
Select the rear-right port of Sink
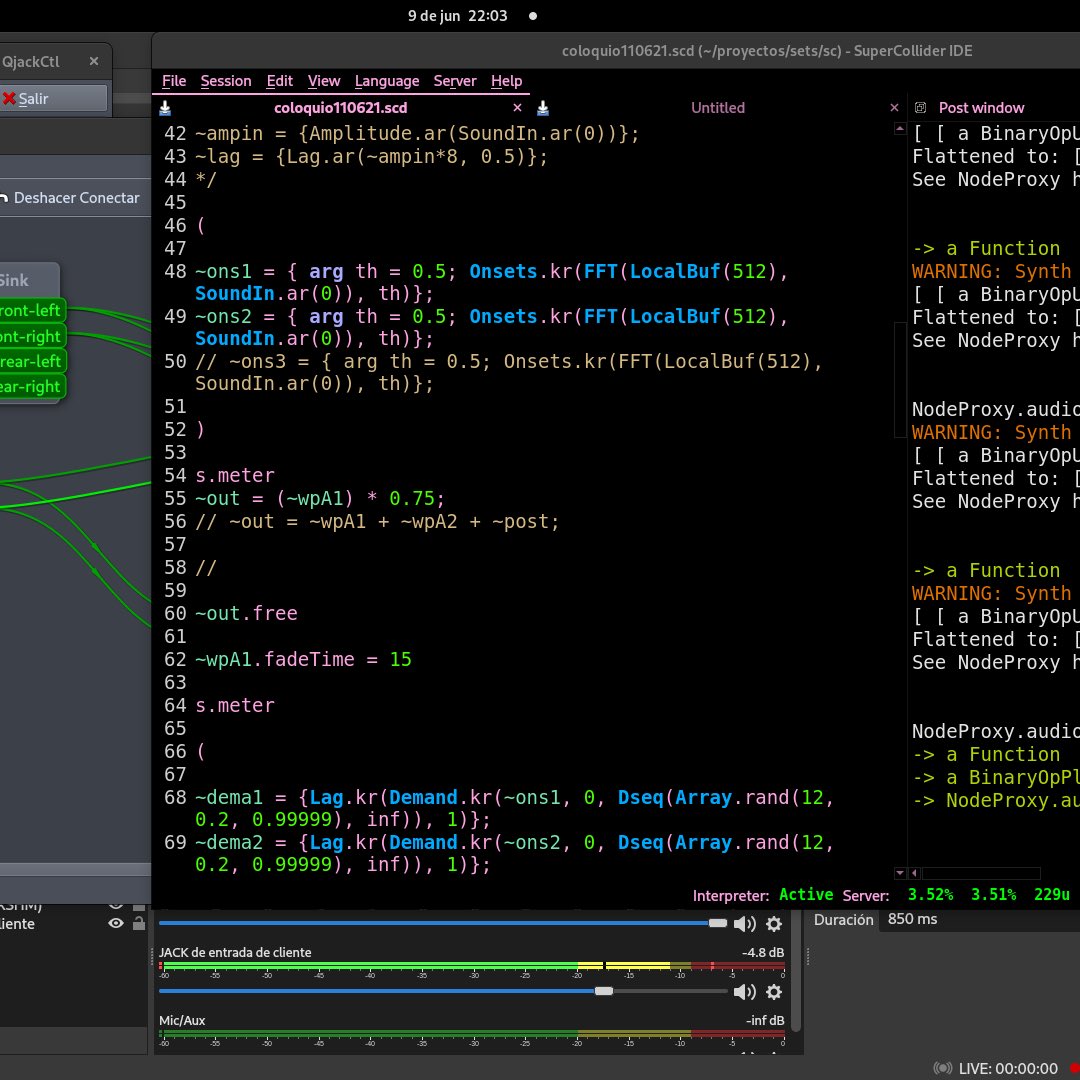coord(32,387)
